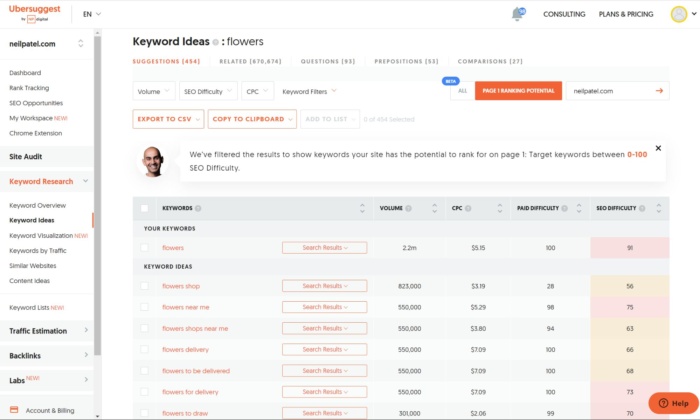Select the ALL filter button
Screen dimensions: 700x420
click(462, 91)
